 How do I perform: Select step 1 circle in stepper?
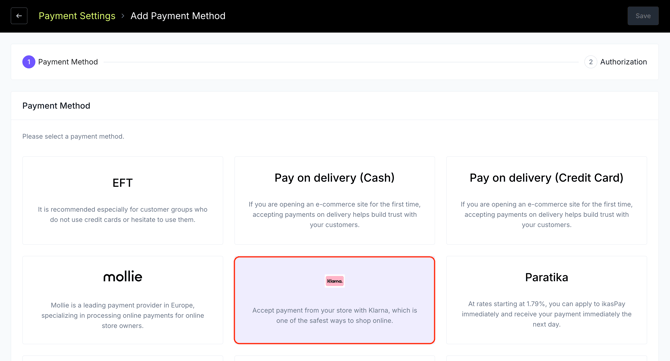point(29,62)
